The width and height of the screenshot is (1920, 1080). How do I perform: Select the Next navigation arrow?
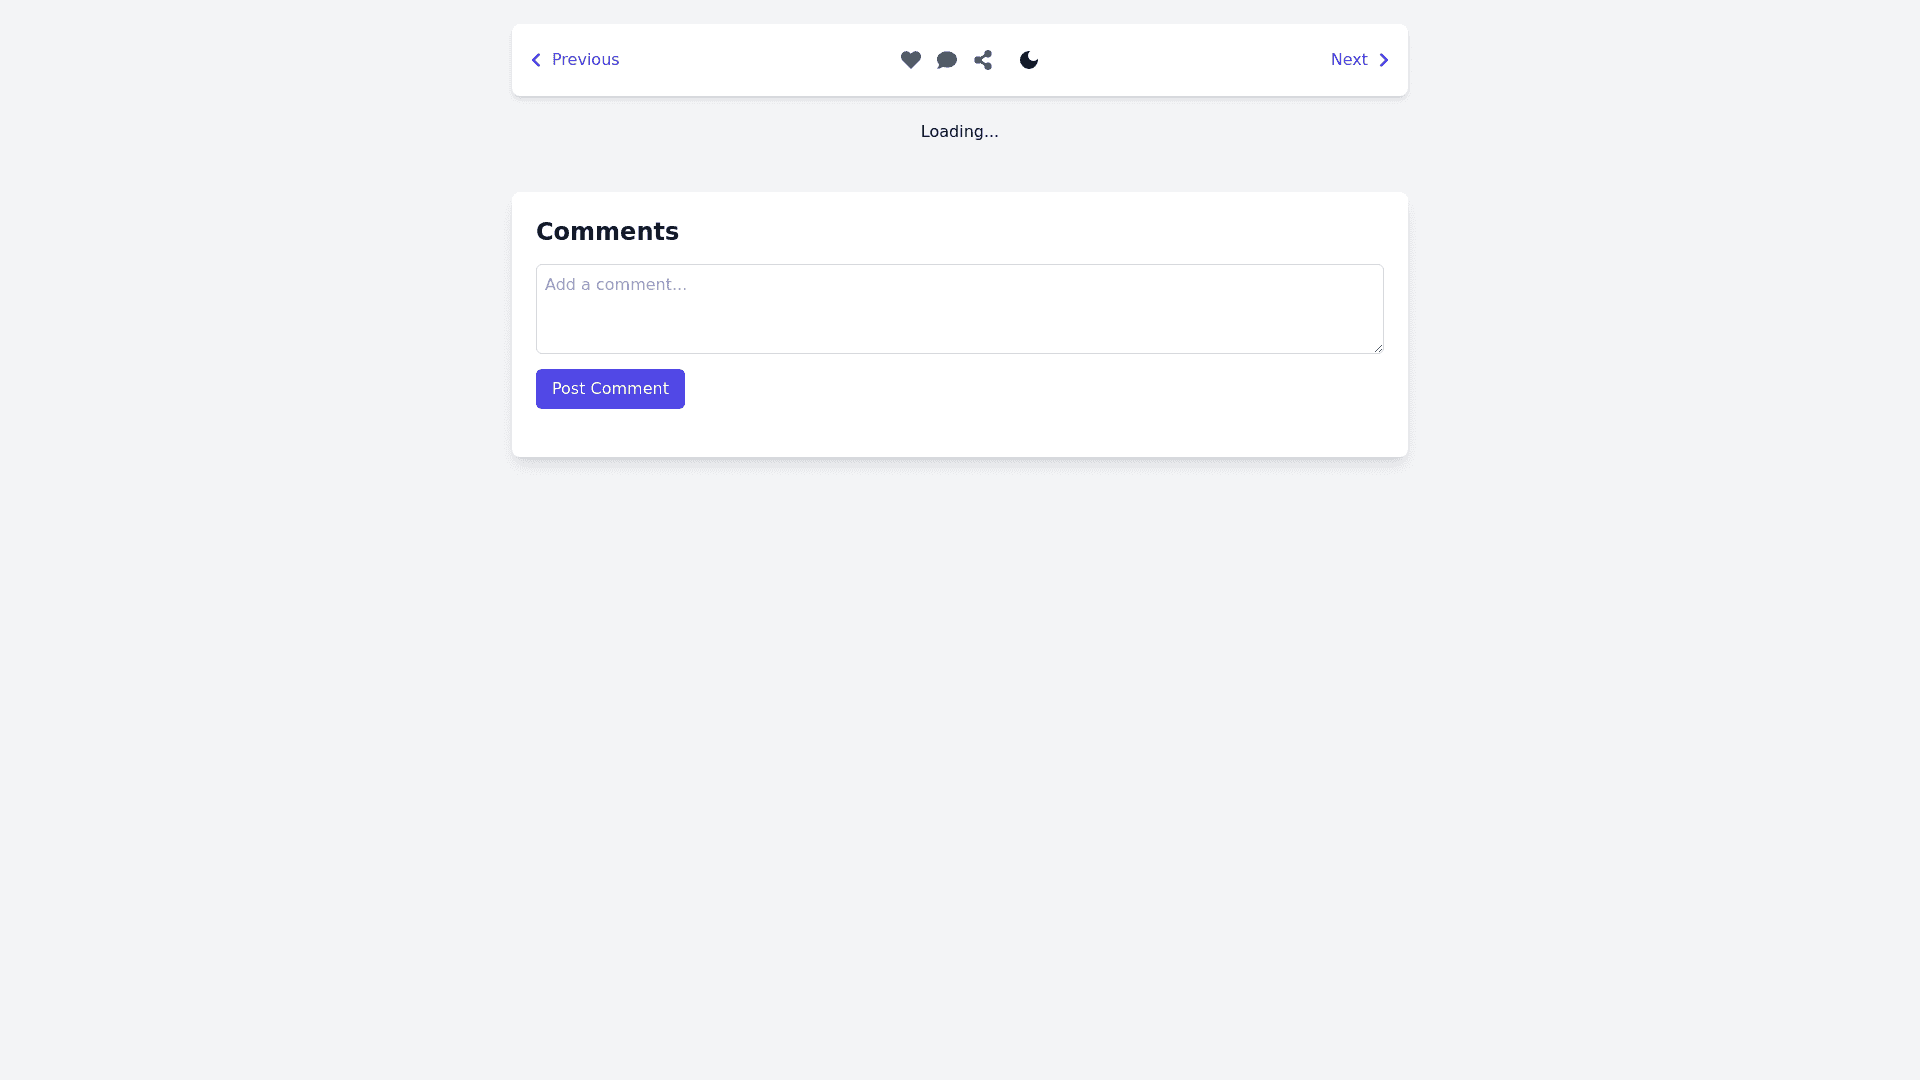[x=1384, y=60]
